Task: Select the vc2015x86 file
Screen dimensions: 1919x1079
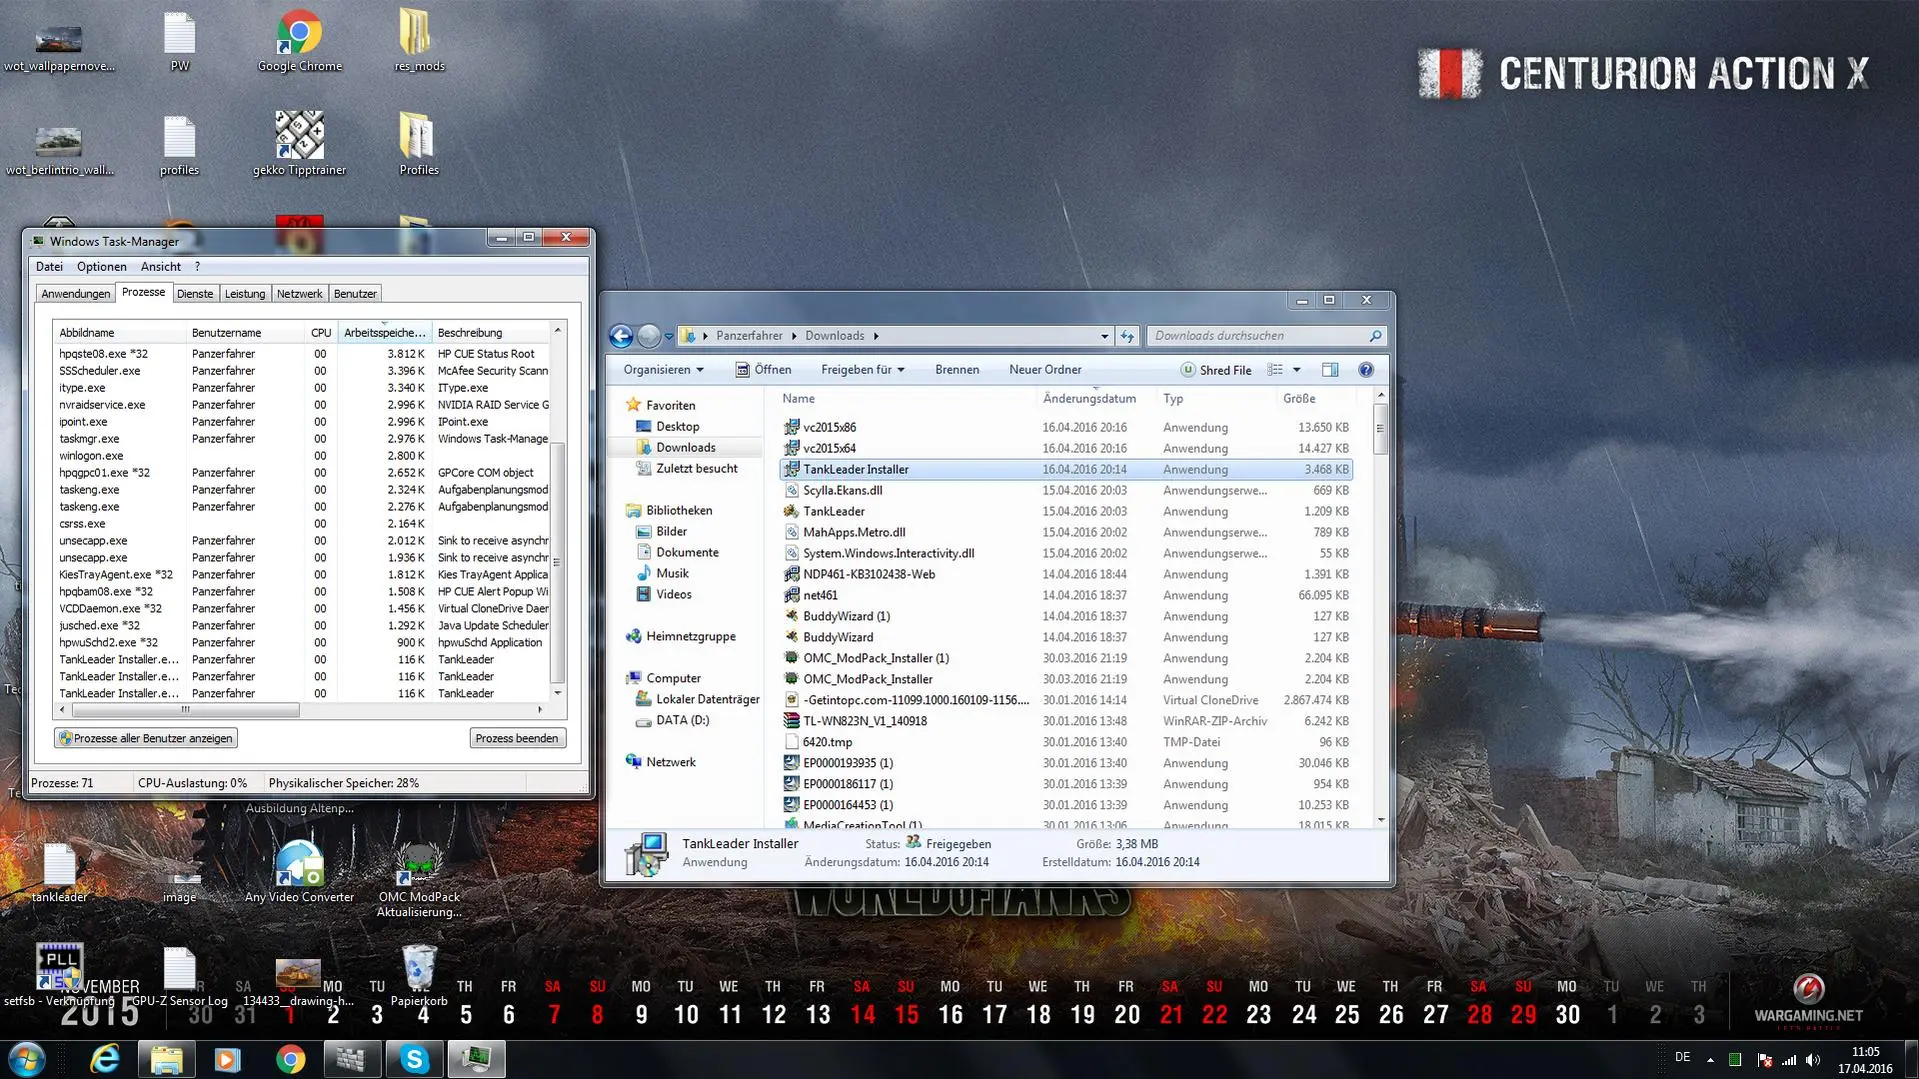Action: tap(1065, 428)
